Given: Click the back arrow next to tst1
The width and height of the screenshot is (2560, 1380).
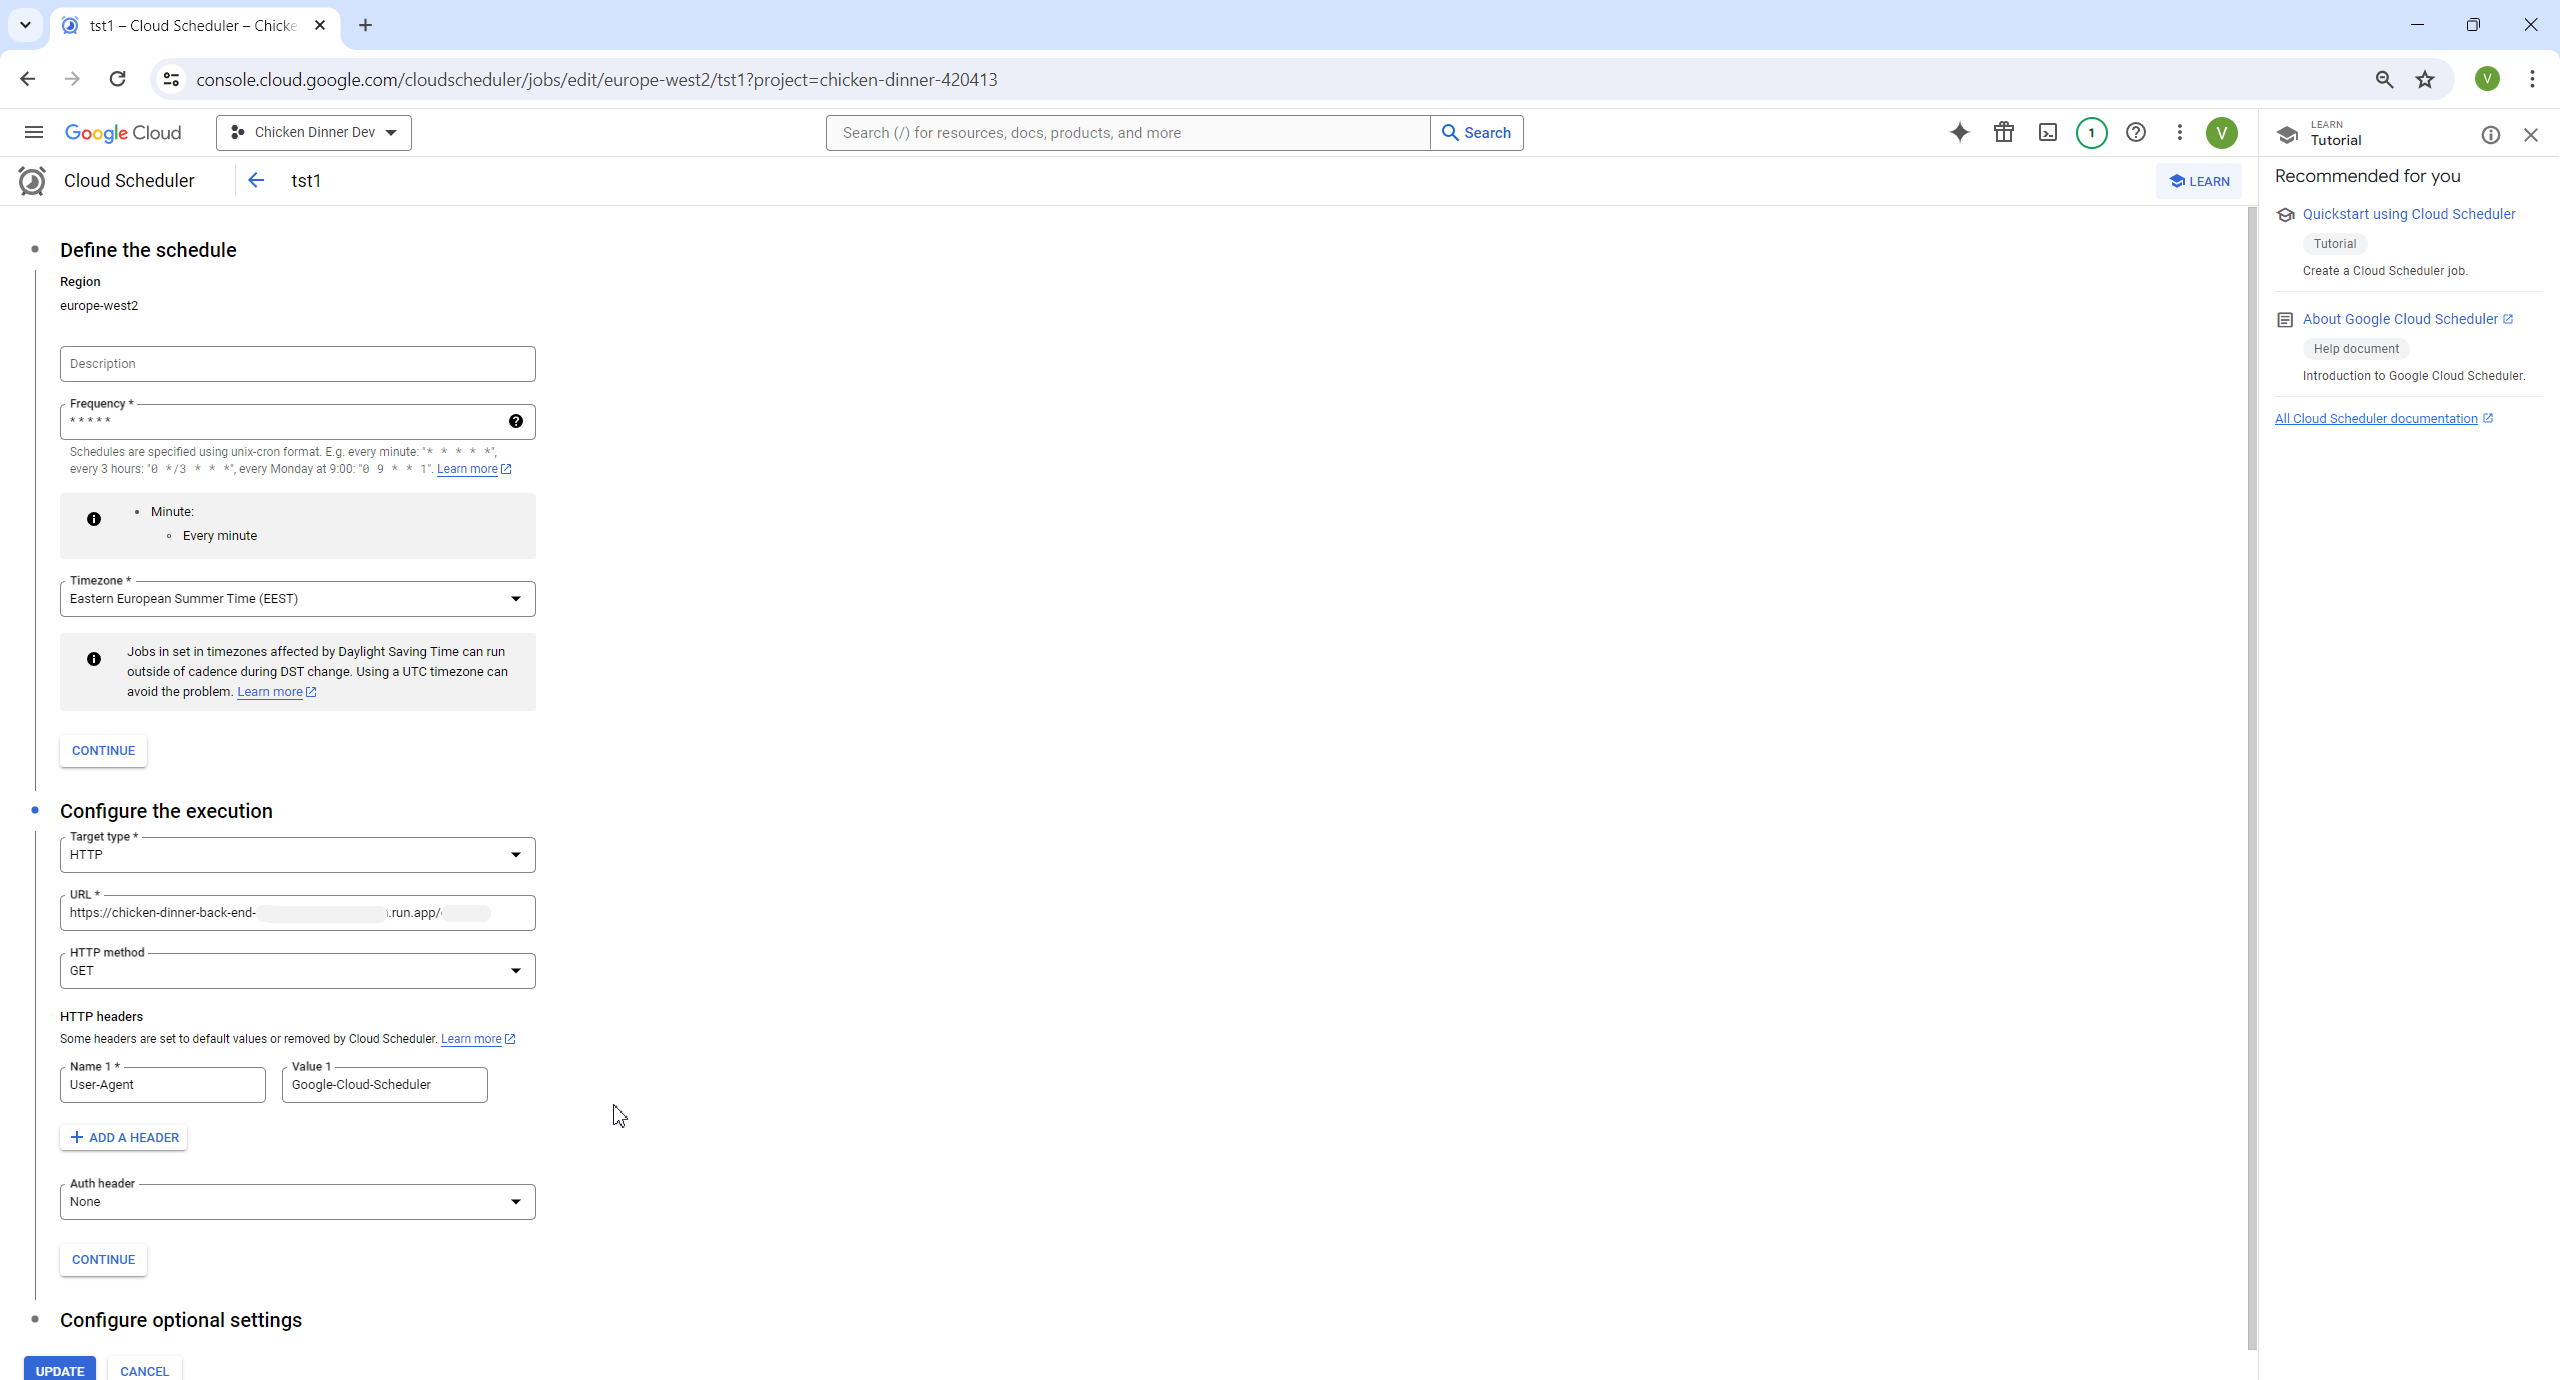Looking at the screenshot, I should pos(256,180).
